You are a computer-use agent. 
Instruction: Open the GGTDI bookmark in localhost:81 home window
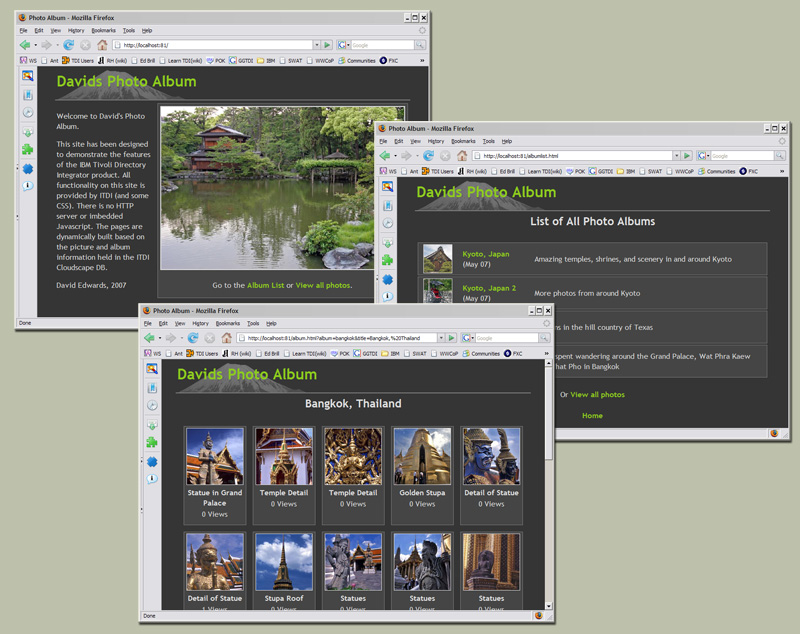coord(241,61)
